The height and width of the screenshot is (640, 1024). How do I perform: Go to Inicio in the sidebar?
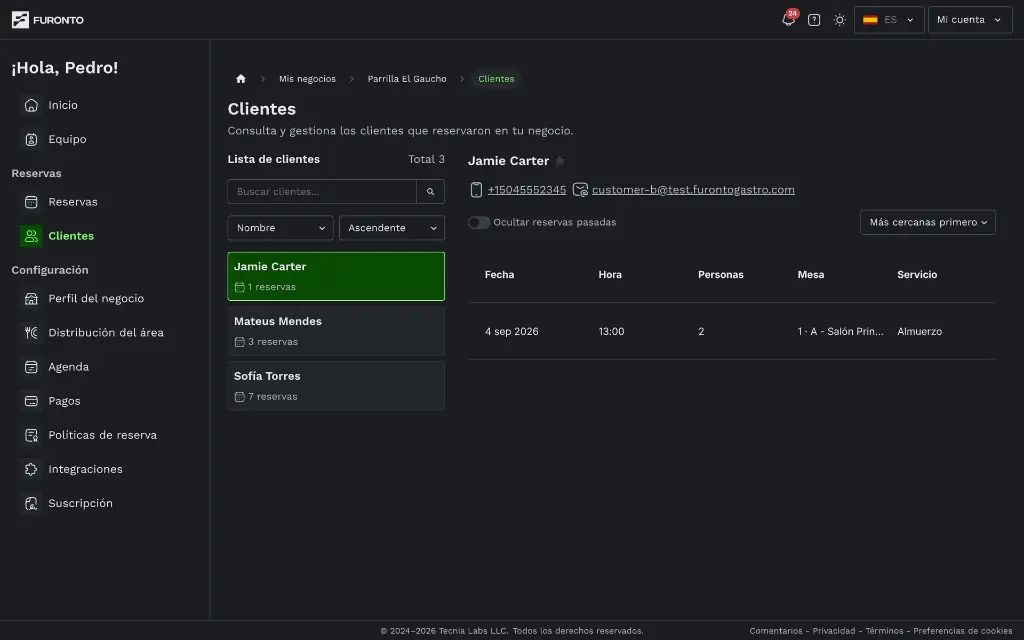63,105
